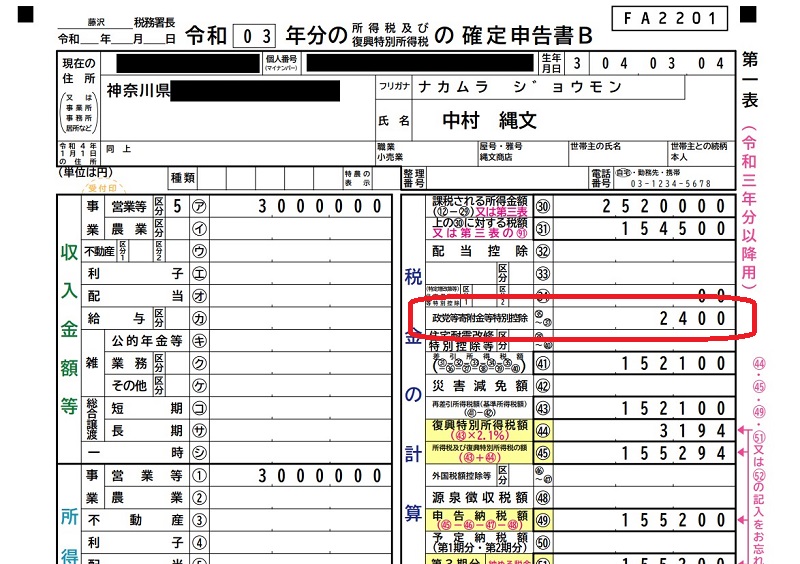Click the circled ア marker beside 営業等 income

tap(200, 206)
